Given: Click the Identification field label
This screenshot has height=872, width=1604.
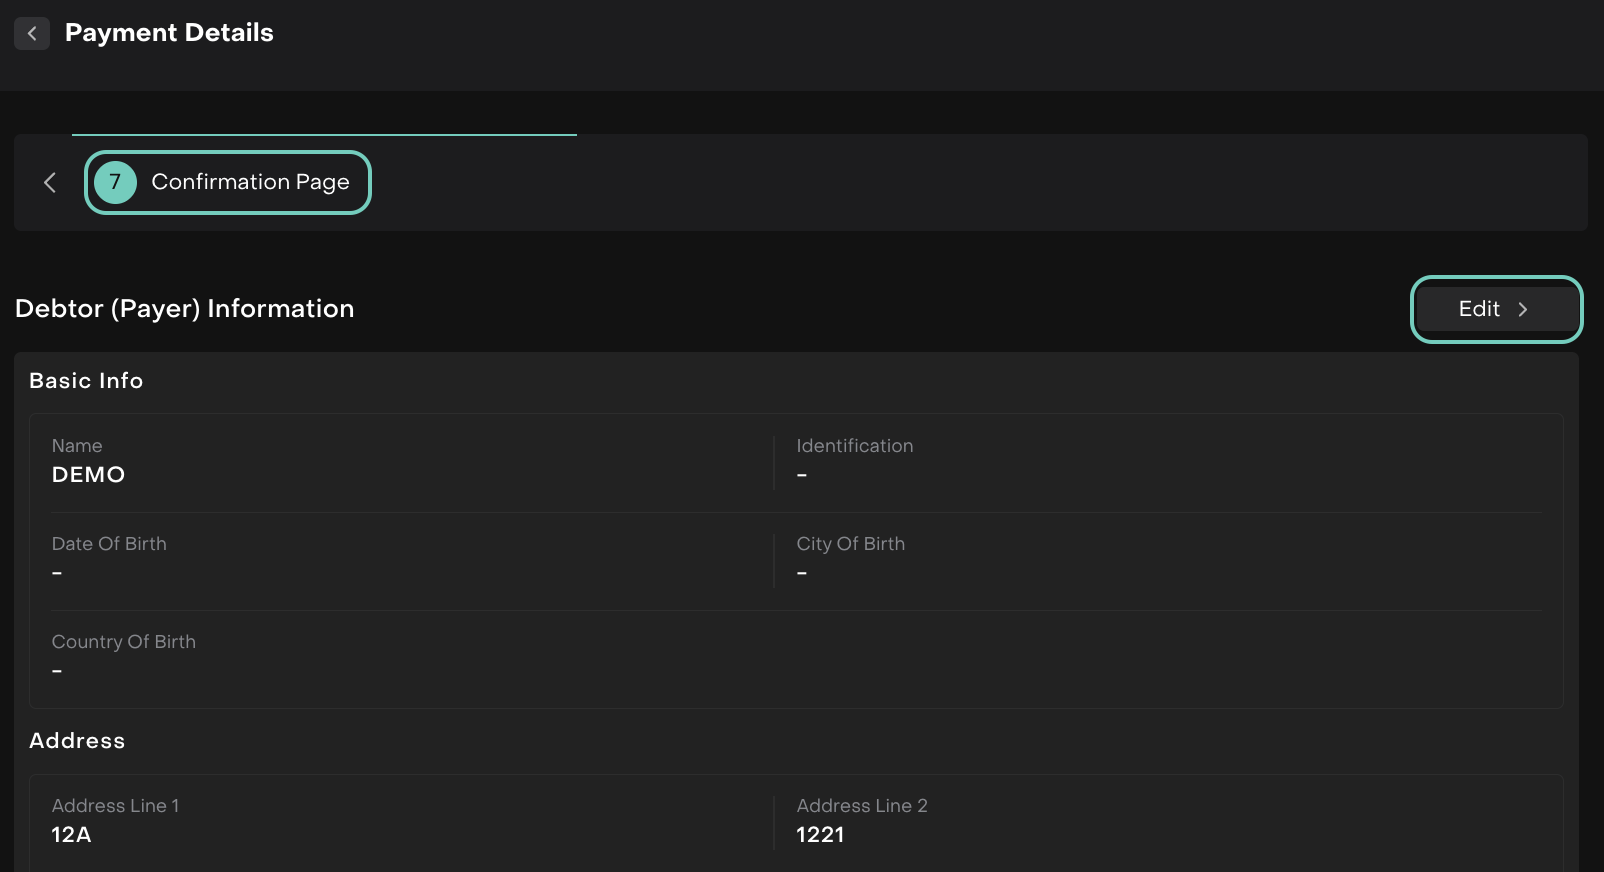Looking at the screenshot, I should 854,446.
